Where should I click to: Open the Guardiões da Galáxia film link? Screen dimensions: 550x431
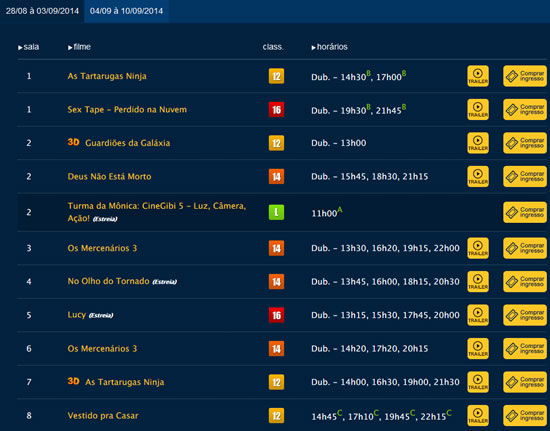[128, 143]
